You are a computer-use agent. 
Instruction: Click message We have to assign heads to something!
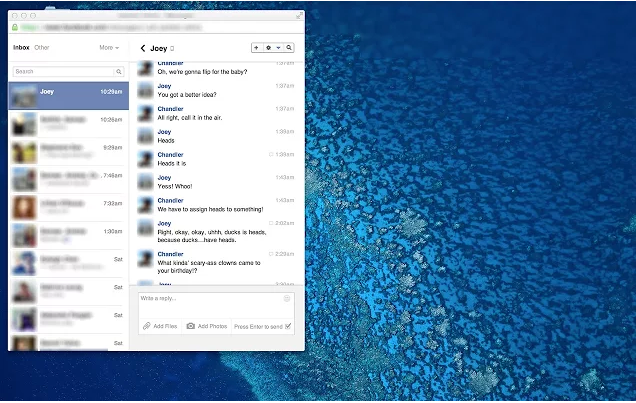[210, 209]
